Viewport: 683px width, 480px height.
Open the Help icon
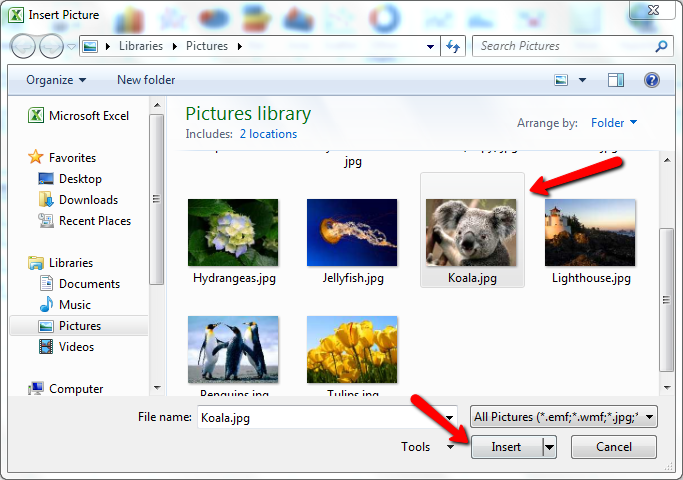(652, 80)
